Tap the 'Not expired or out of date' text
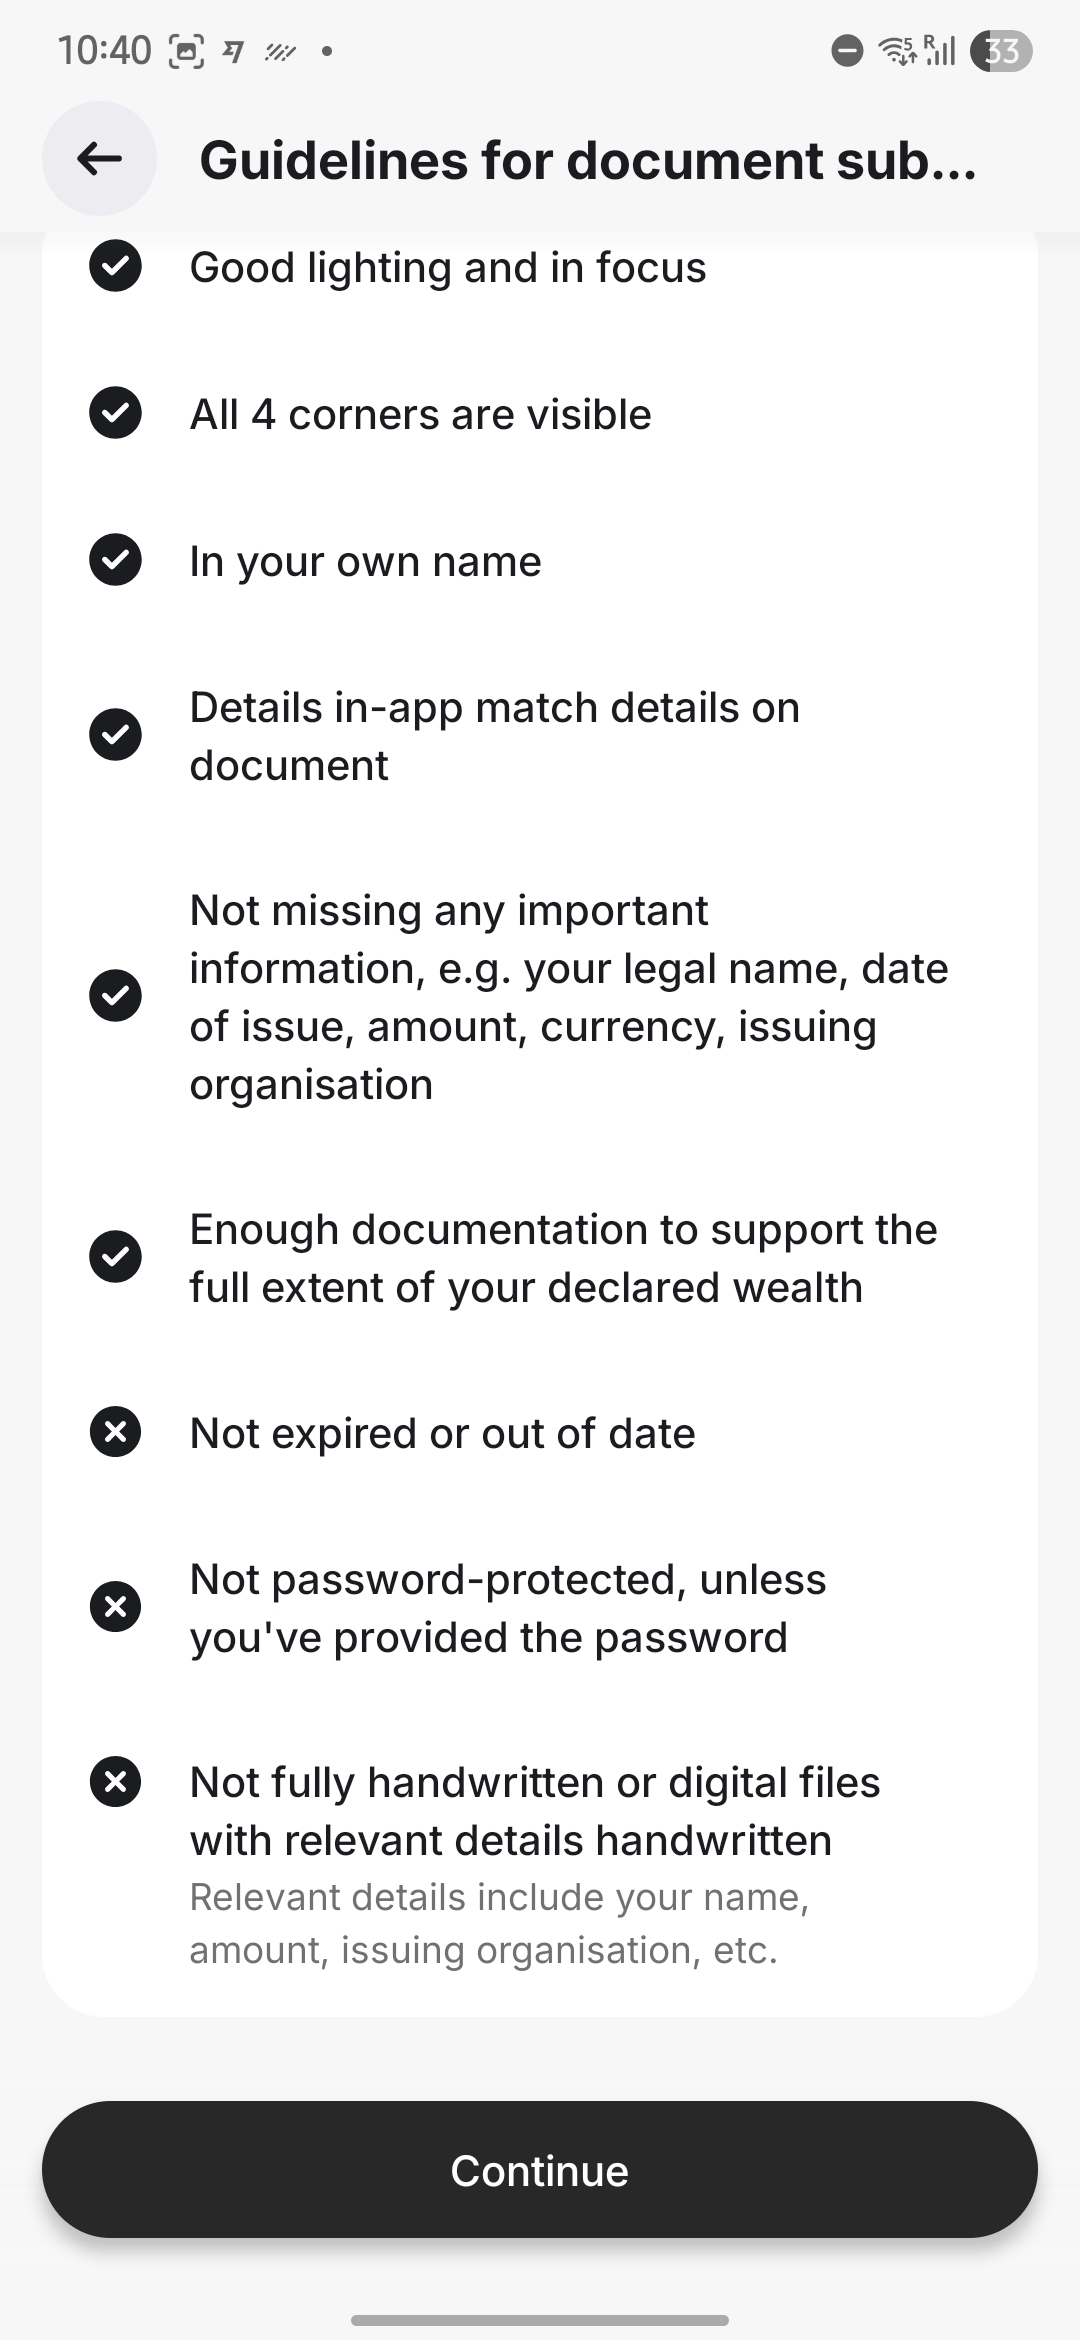 tap(442, 1433)
